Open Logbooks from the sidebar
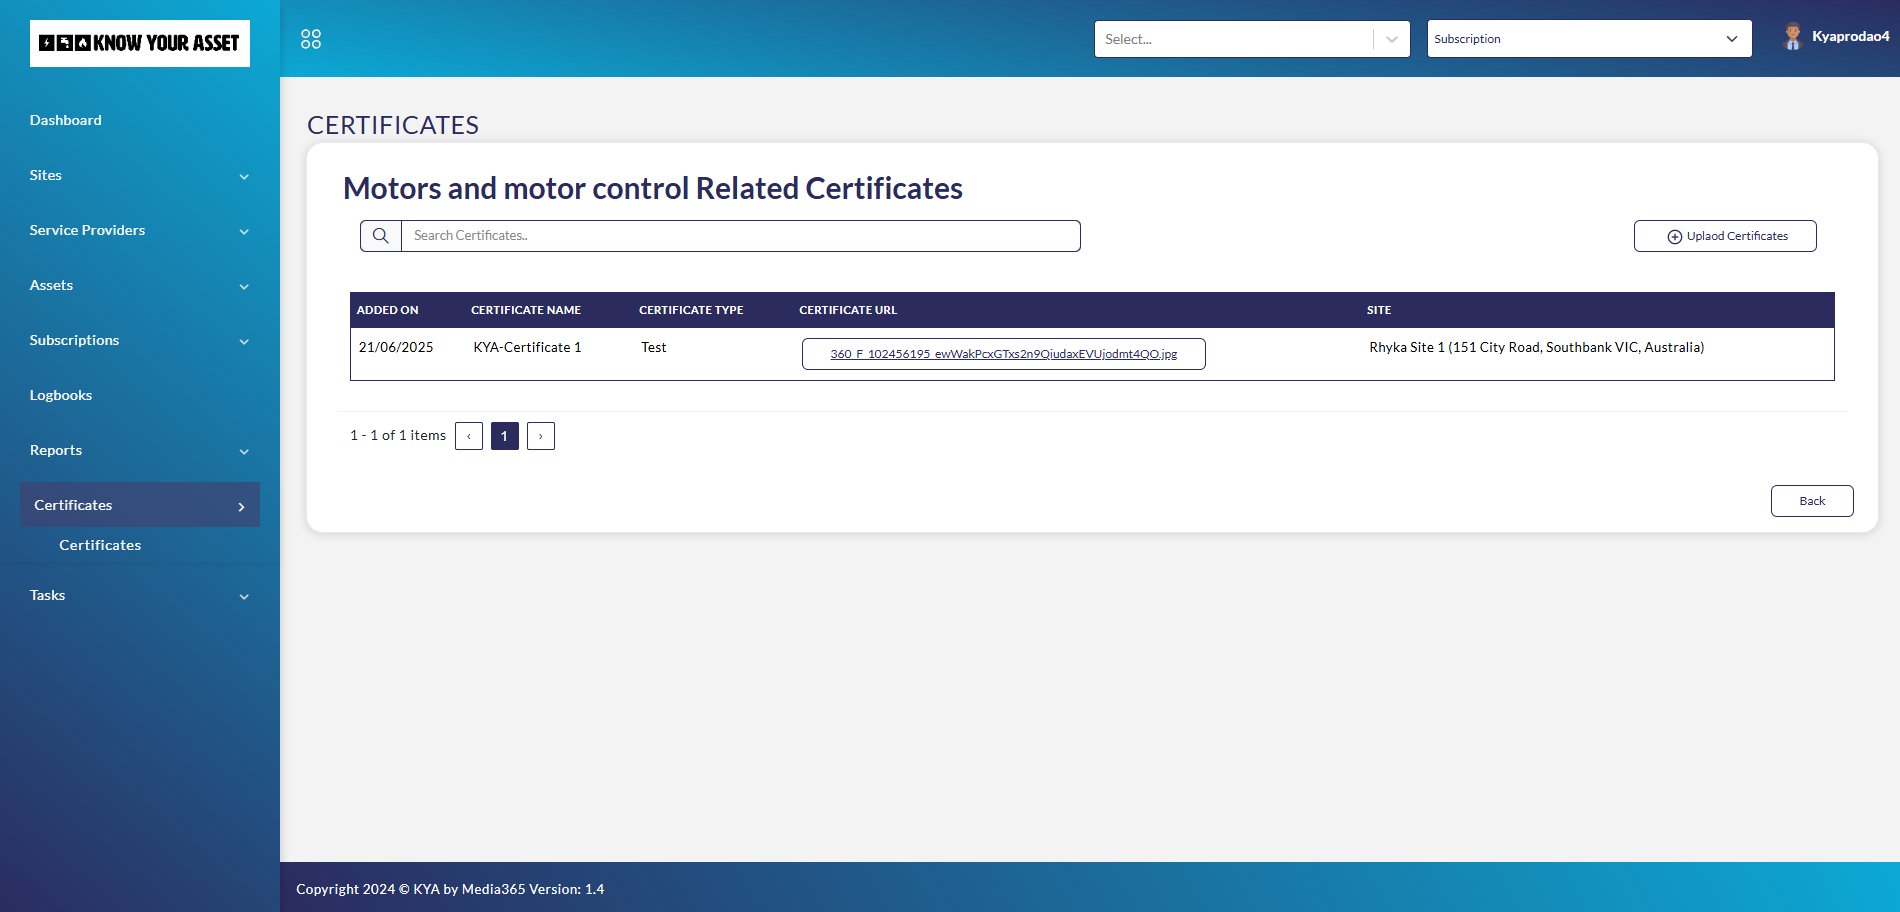Viewport: 1900px width, 912px height. click(61, 395)
